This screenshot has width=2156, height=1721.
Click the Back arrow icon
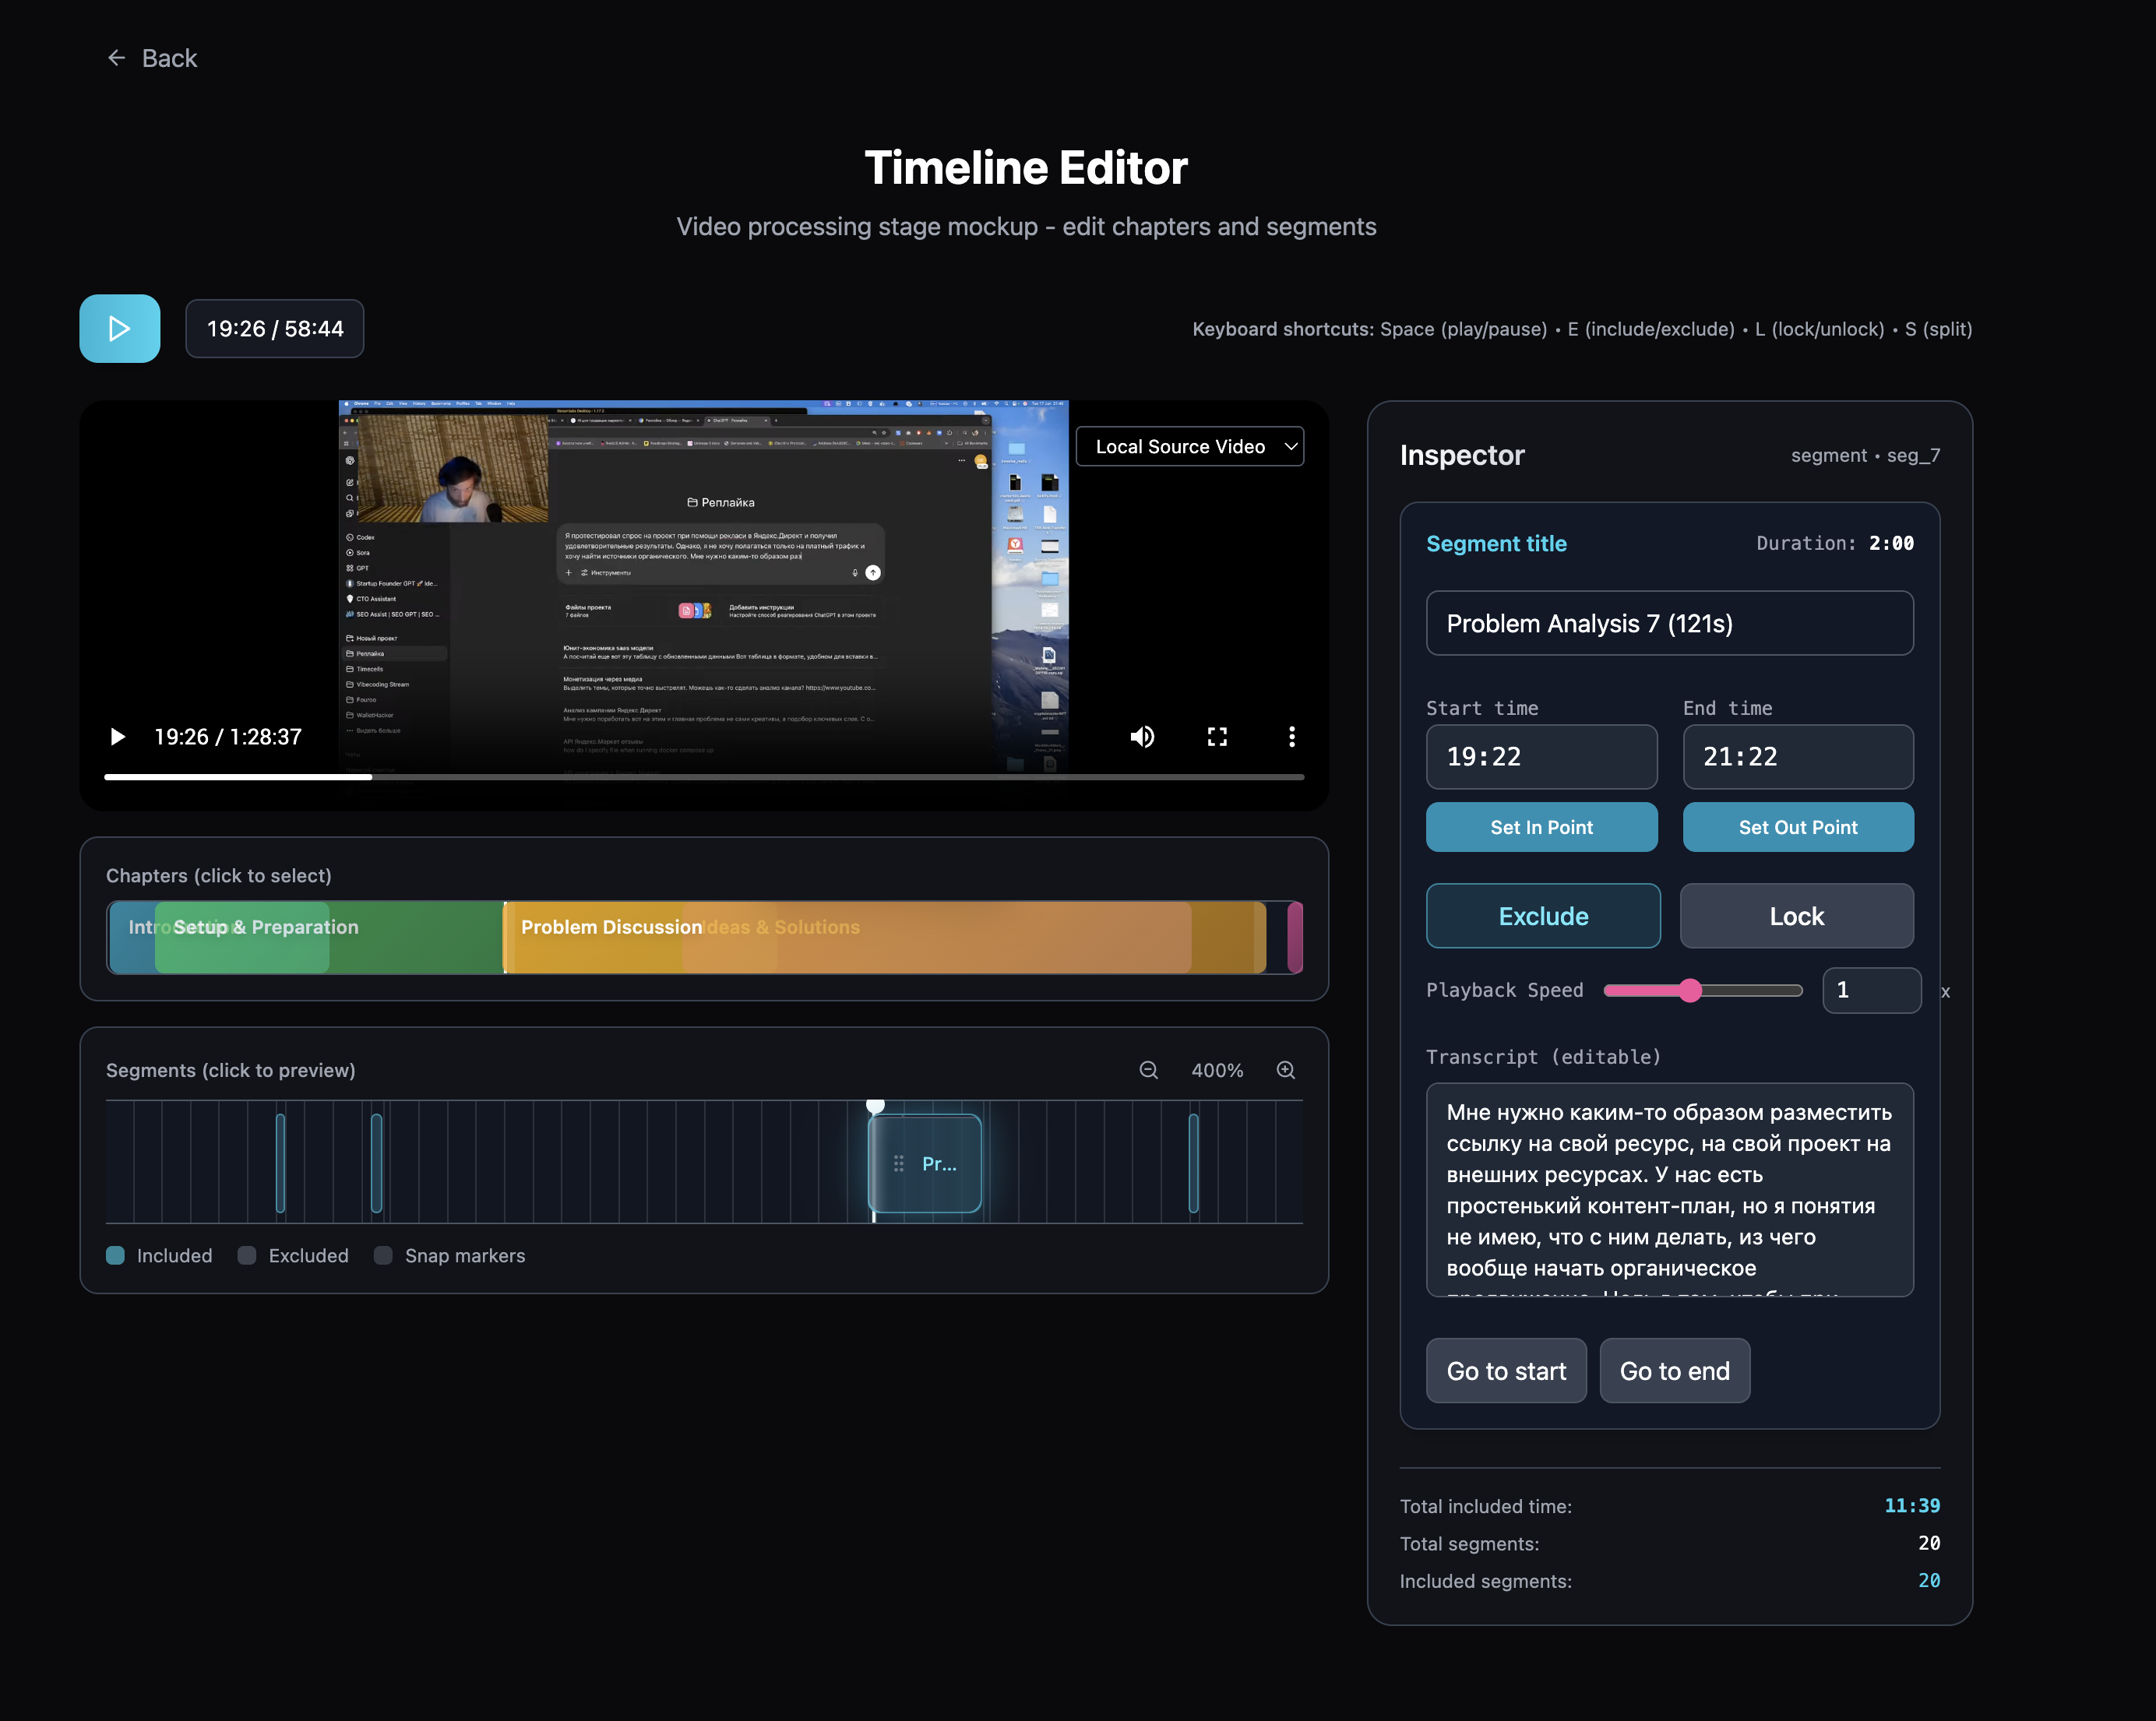116,58
